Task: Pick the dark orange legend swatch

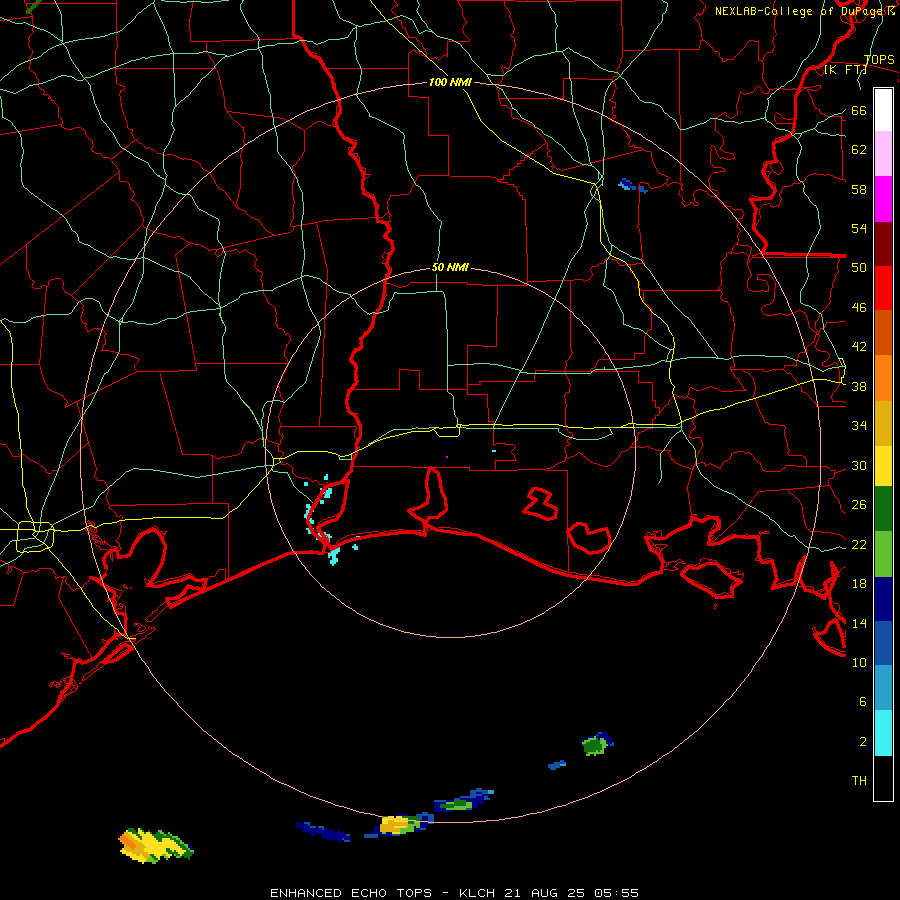Action: [x=883, y=332]
